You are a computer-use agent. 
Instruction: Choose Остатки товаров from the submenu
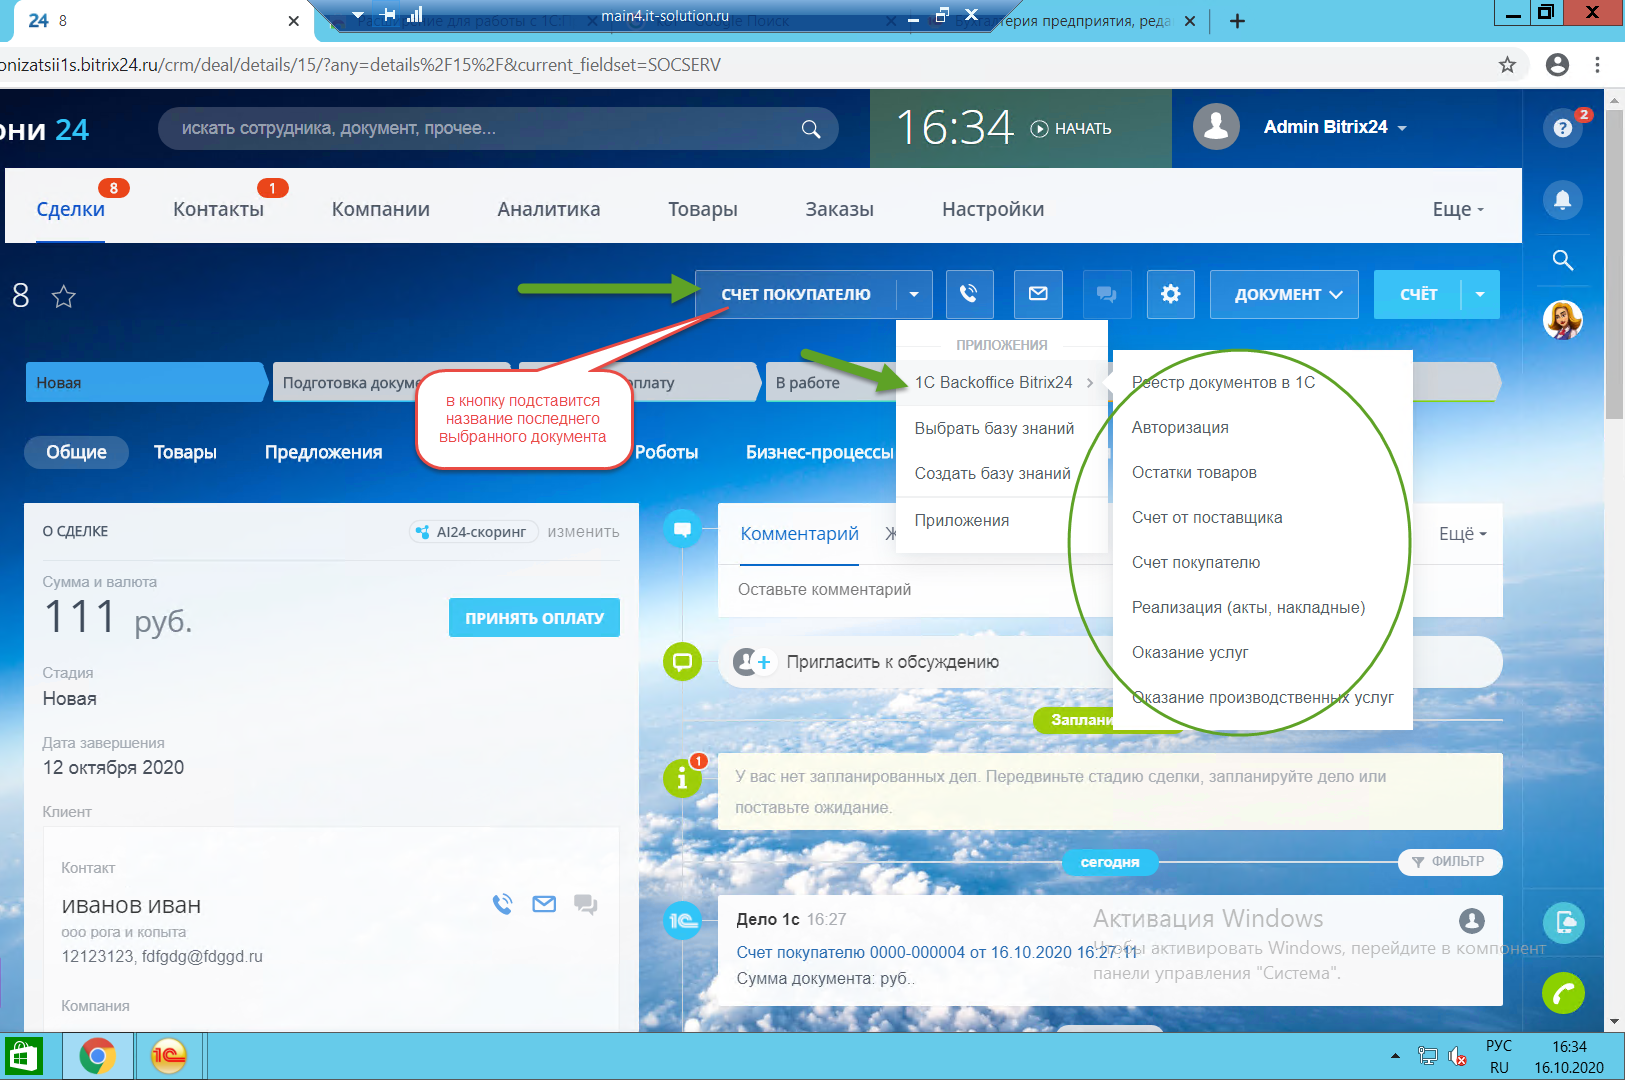[x=1194, y=472]
